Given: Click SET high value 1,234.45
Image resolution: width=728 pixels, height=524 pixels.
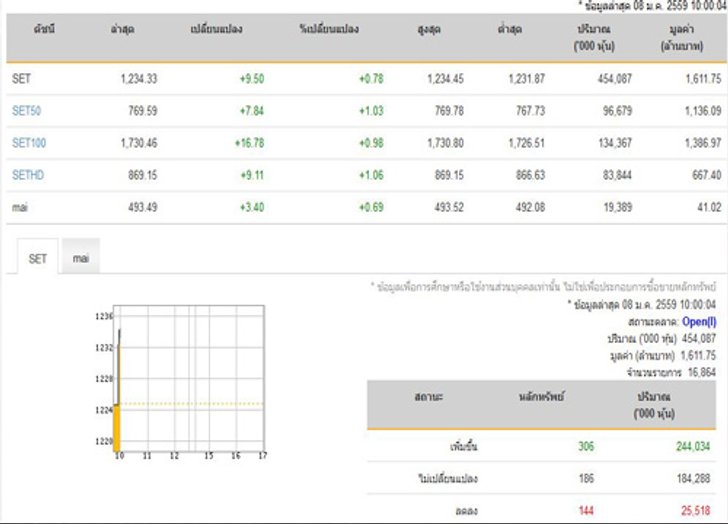Looking at the screenshot, I should [x=445, y=78].
